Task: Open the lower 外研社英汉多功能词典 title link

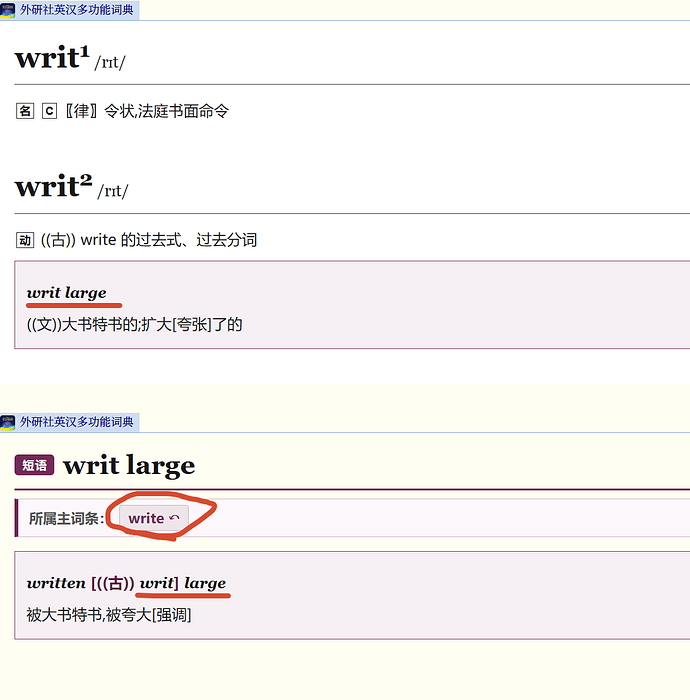Action: pyautogui.click(x=76, y=421)
